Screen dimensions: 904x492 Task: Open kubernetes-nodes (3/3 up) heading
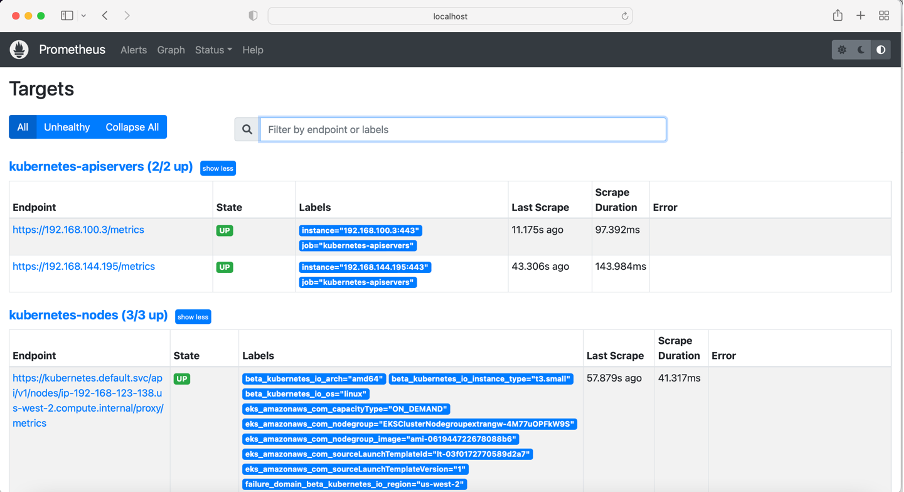(x=88, y=315)
